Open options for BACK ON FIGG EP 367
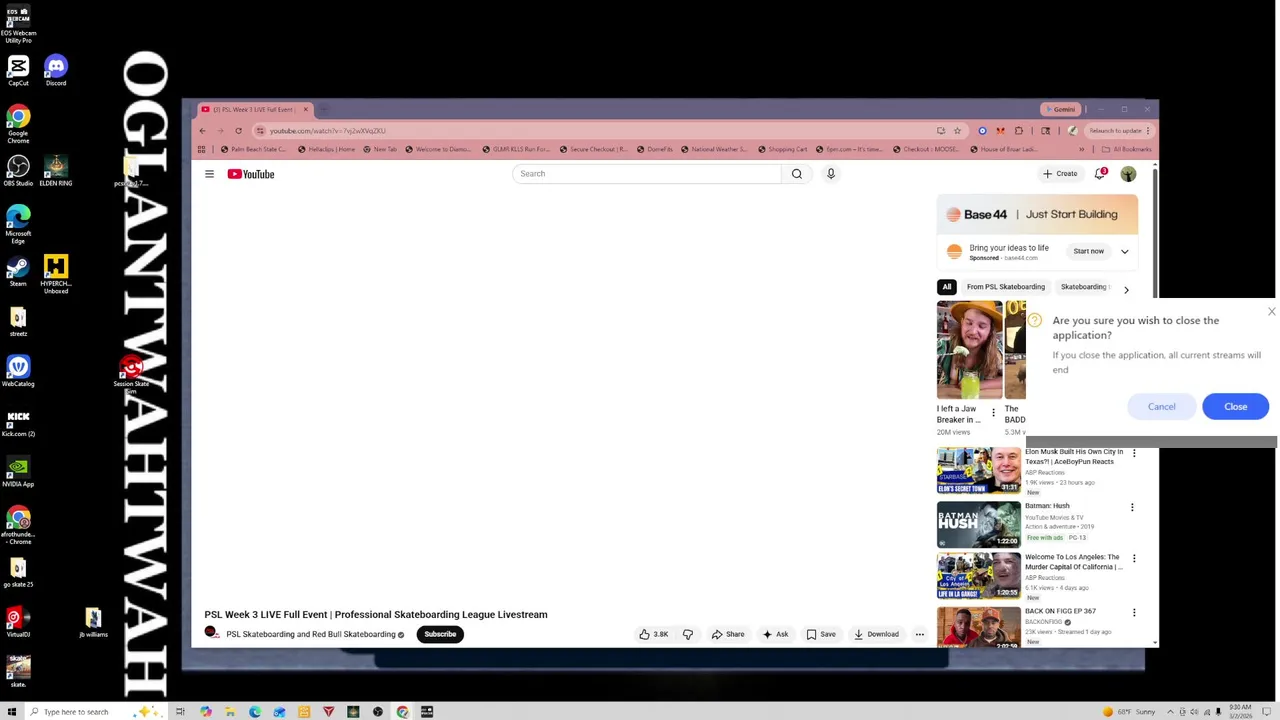Viewport: 1280px width, 720px height. coord(1133,613)
